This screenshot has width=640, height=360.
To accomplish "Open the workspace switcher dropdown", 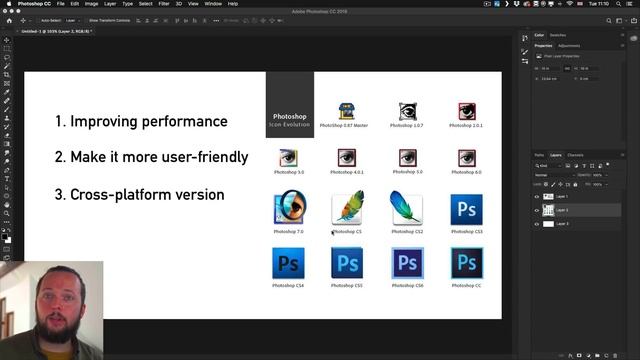I will tap(620, 20).
